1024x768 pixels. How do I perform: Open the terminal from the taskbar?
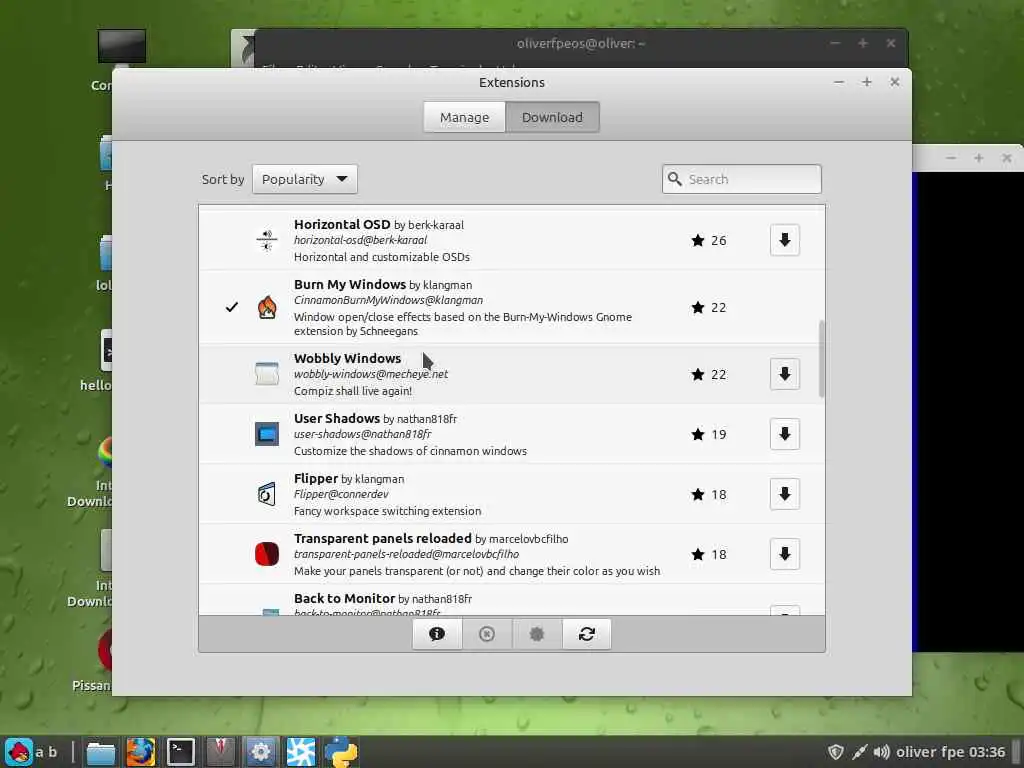[180, 752]
